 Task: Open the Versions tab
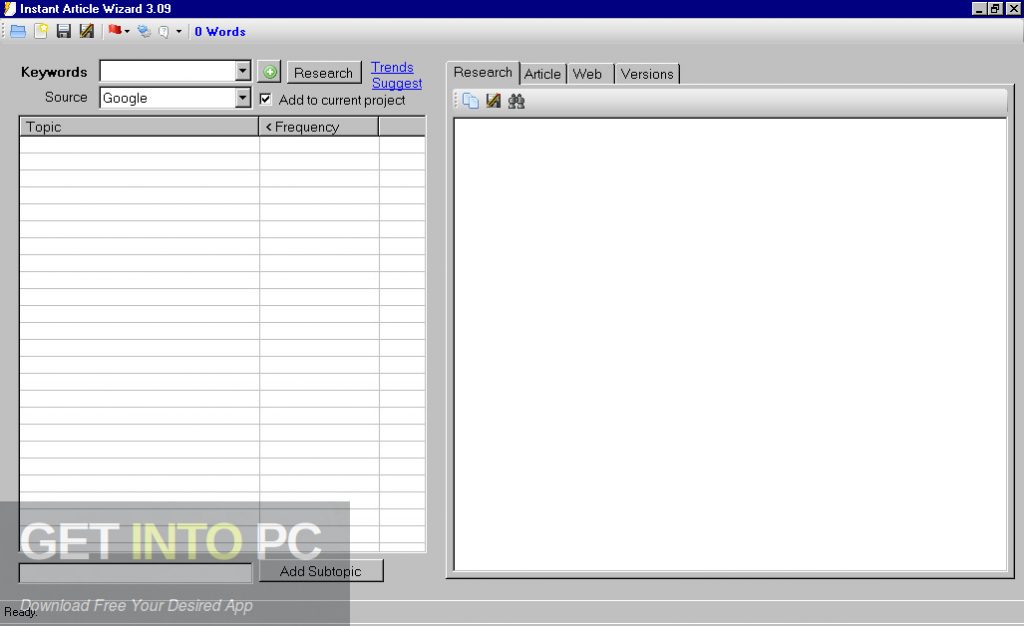[x=647, y=74]
